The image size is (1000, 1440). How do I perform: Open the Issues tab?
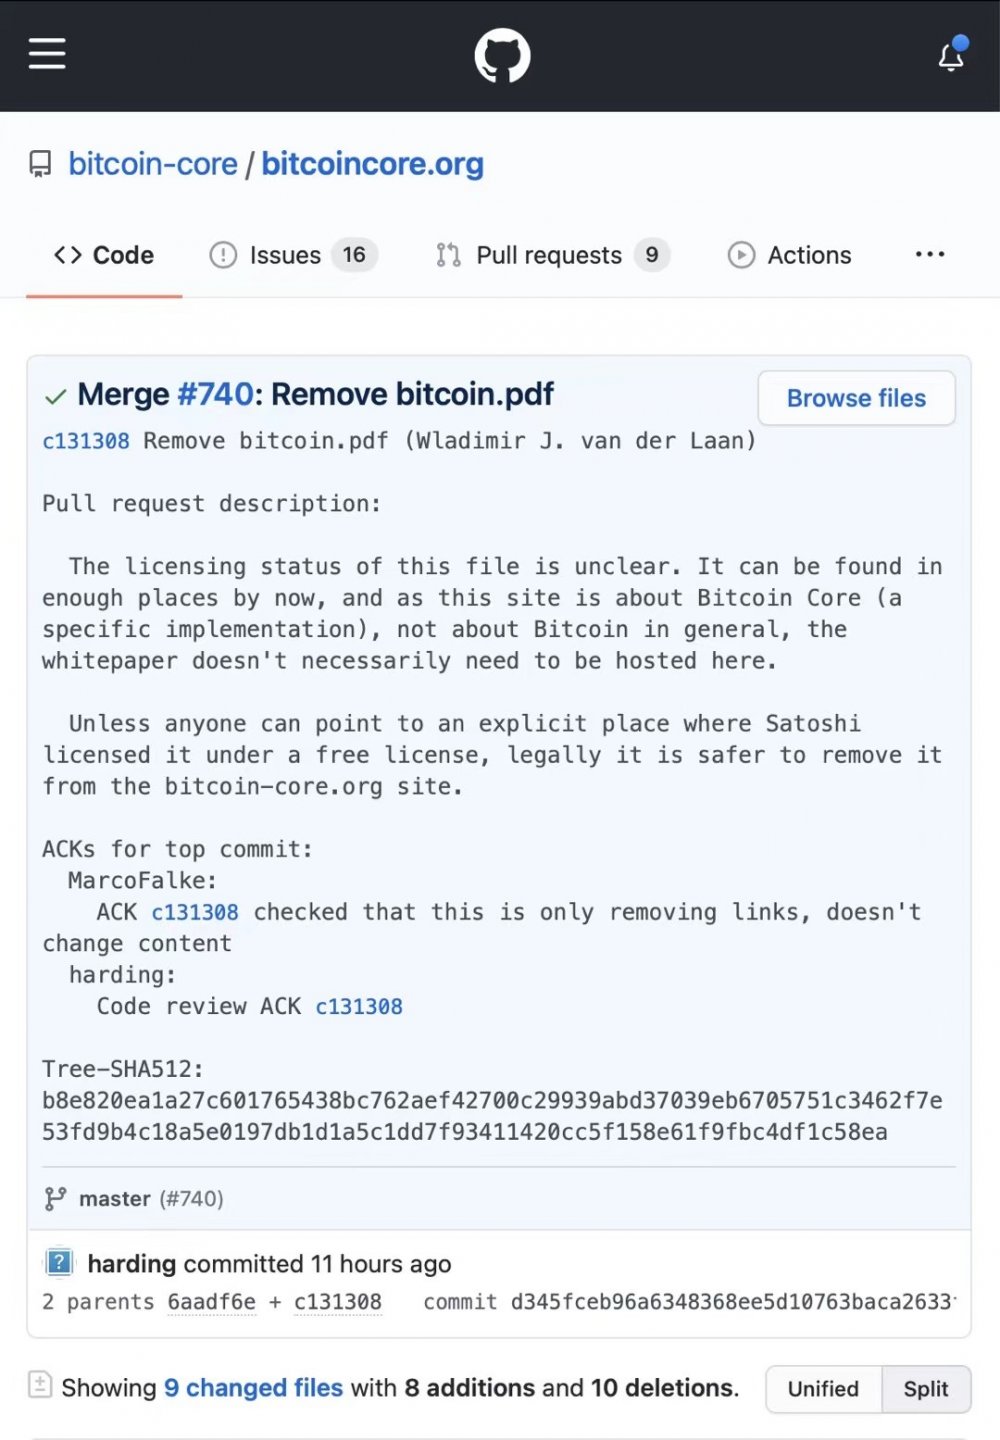click(293, 256)
